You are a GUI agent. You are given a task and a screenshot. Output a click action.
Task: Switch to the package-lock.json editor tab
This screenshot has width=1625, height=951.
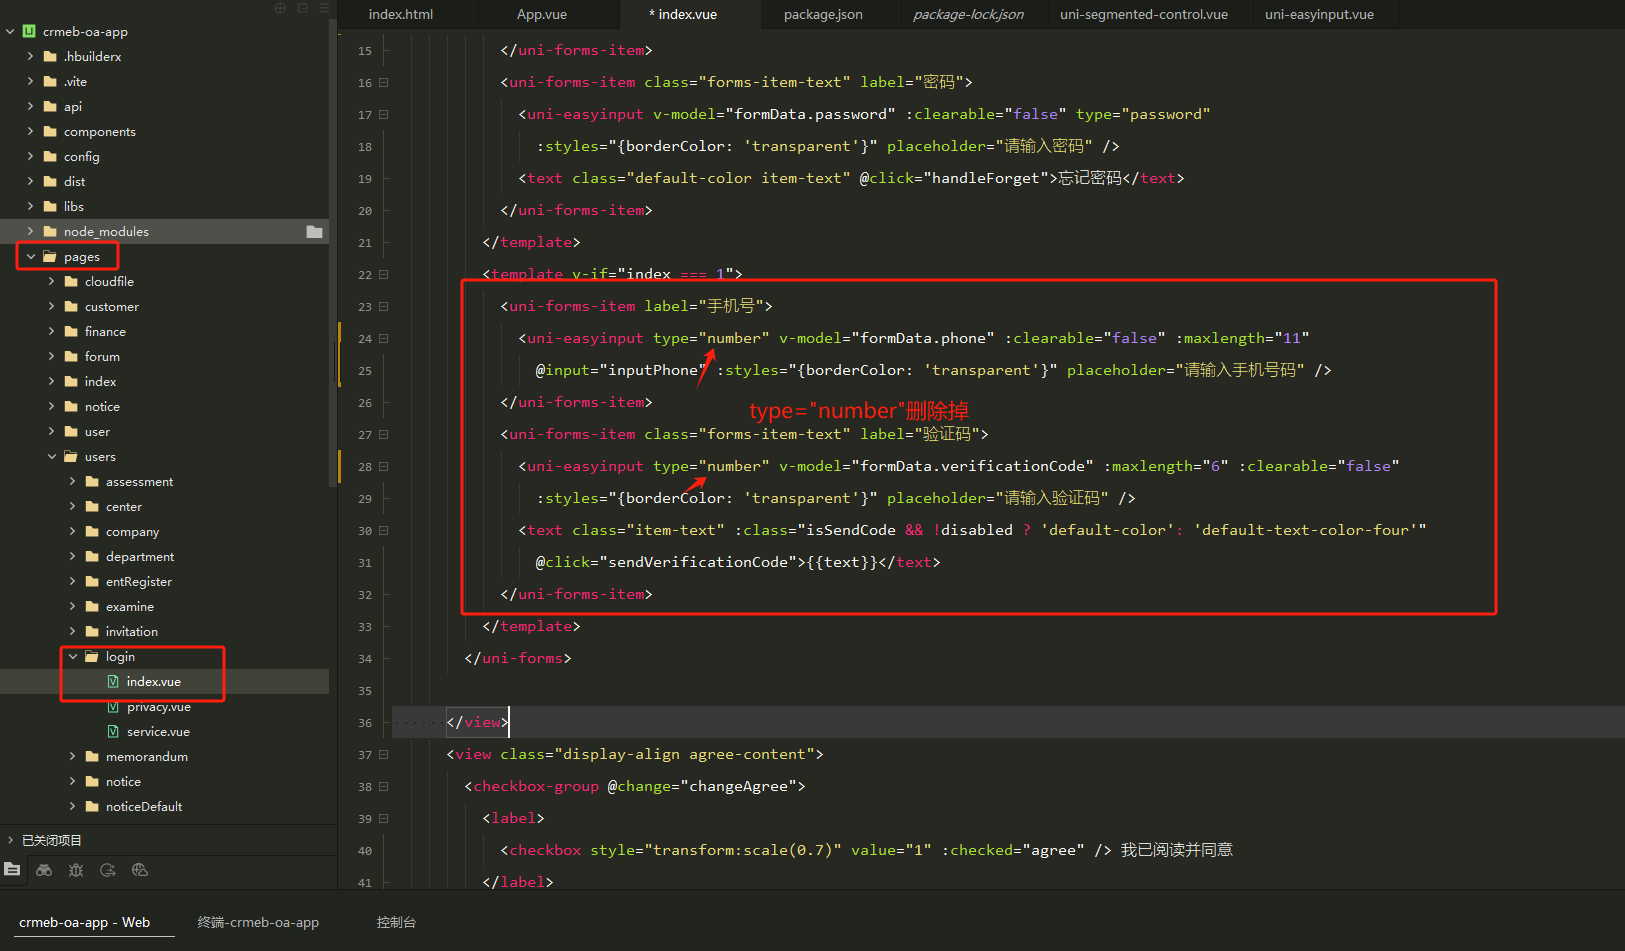968,14
